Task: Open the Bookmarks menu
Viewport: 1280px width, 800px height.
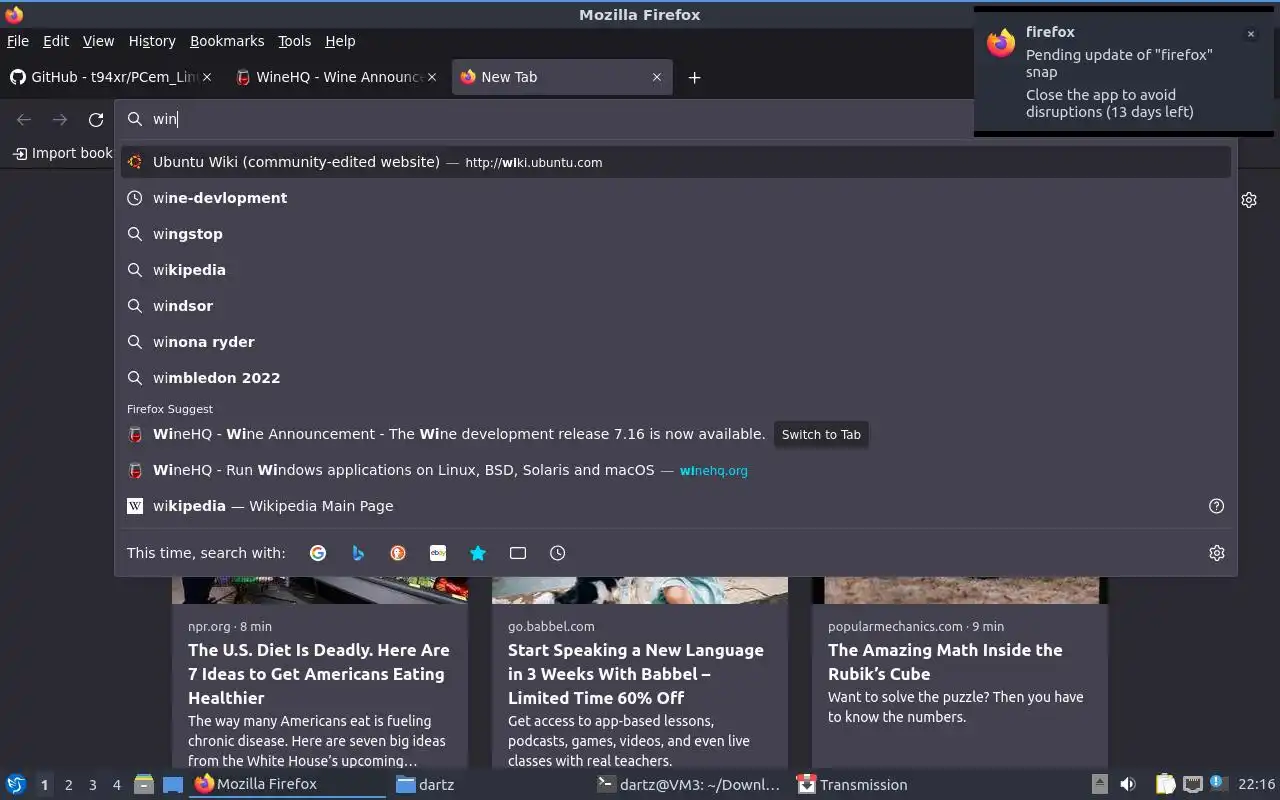Action: click(227, 41)
